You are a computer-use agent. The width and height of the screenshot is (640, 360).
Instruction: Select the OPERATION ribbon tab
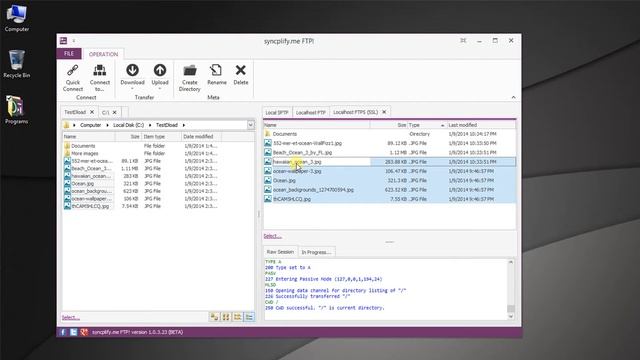pos(103,54)
